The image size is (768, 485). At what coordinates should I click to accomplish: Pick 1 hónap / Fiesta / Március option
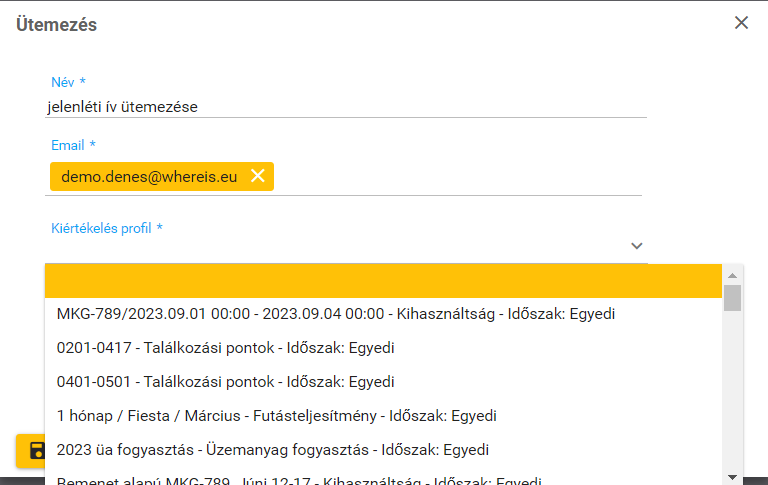[276, 416]
